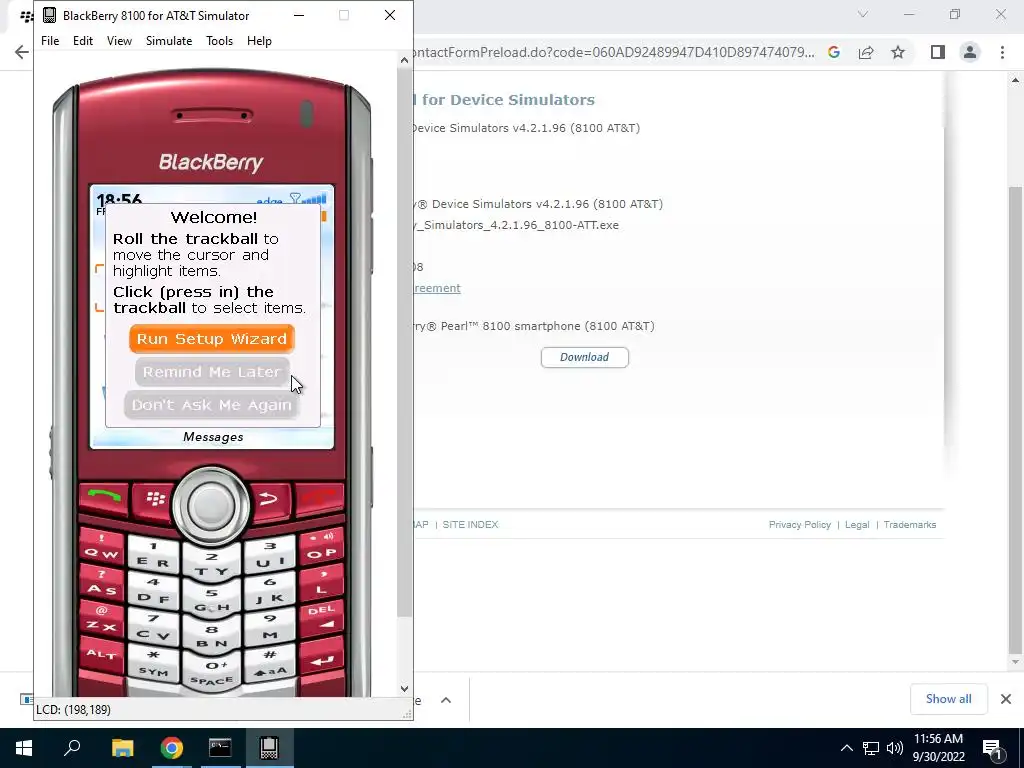Click Chrome share page icon
The height and width of the screenshot is (768, 1024).
point(866,52)
